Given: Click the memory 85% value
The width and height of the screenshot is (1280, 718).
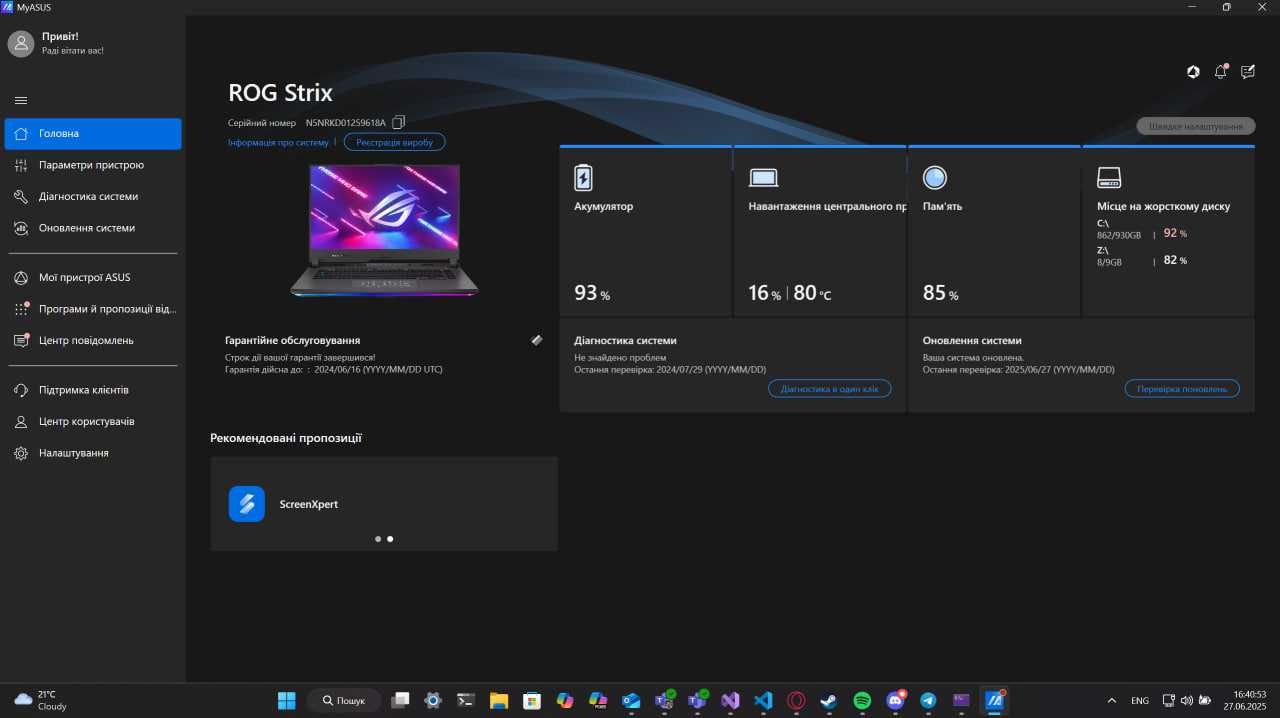Looking at the screenshot, I should (940, 293).
